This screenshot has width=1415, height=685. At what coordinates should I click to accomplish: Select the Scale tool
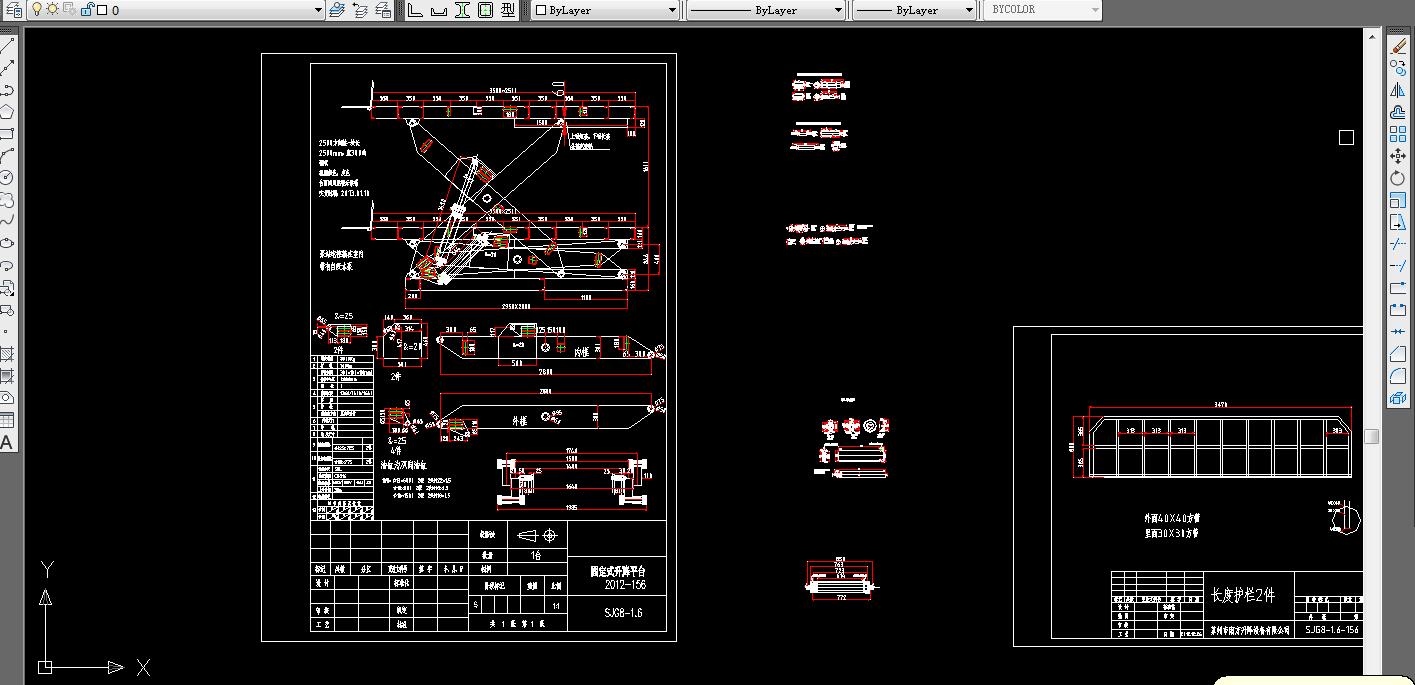[1398, 200]
